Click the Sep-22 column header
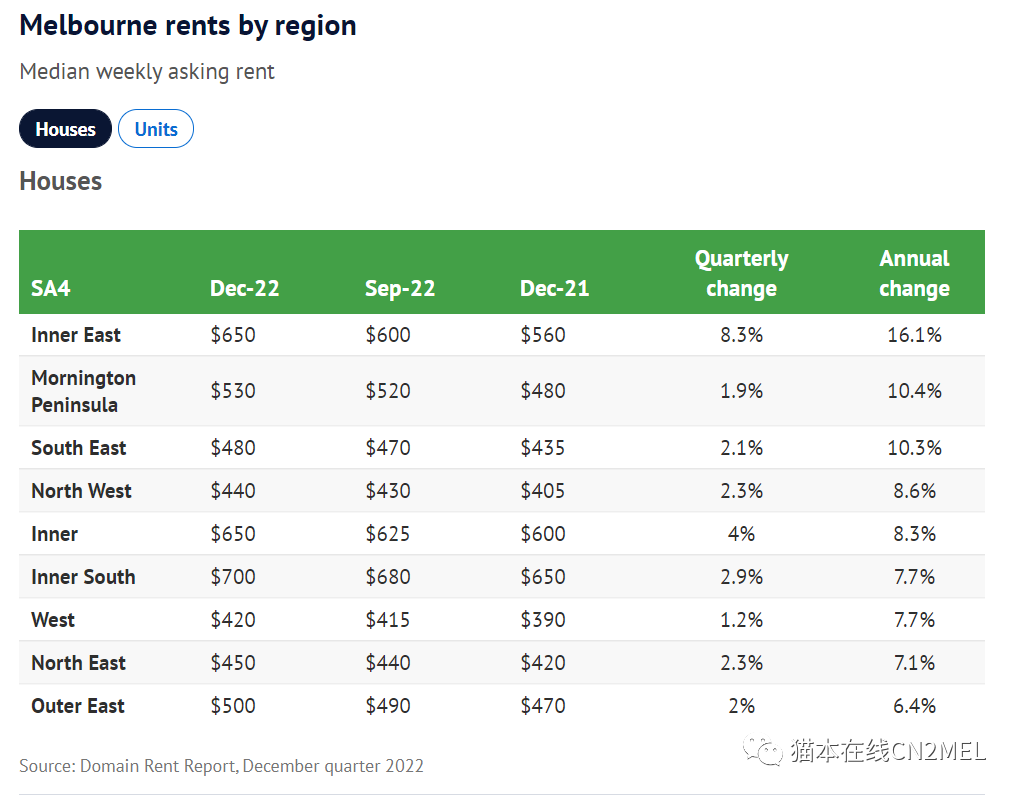The image size is (1019, 795). pos(399,289)
